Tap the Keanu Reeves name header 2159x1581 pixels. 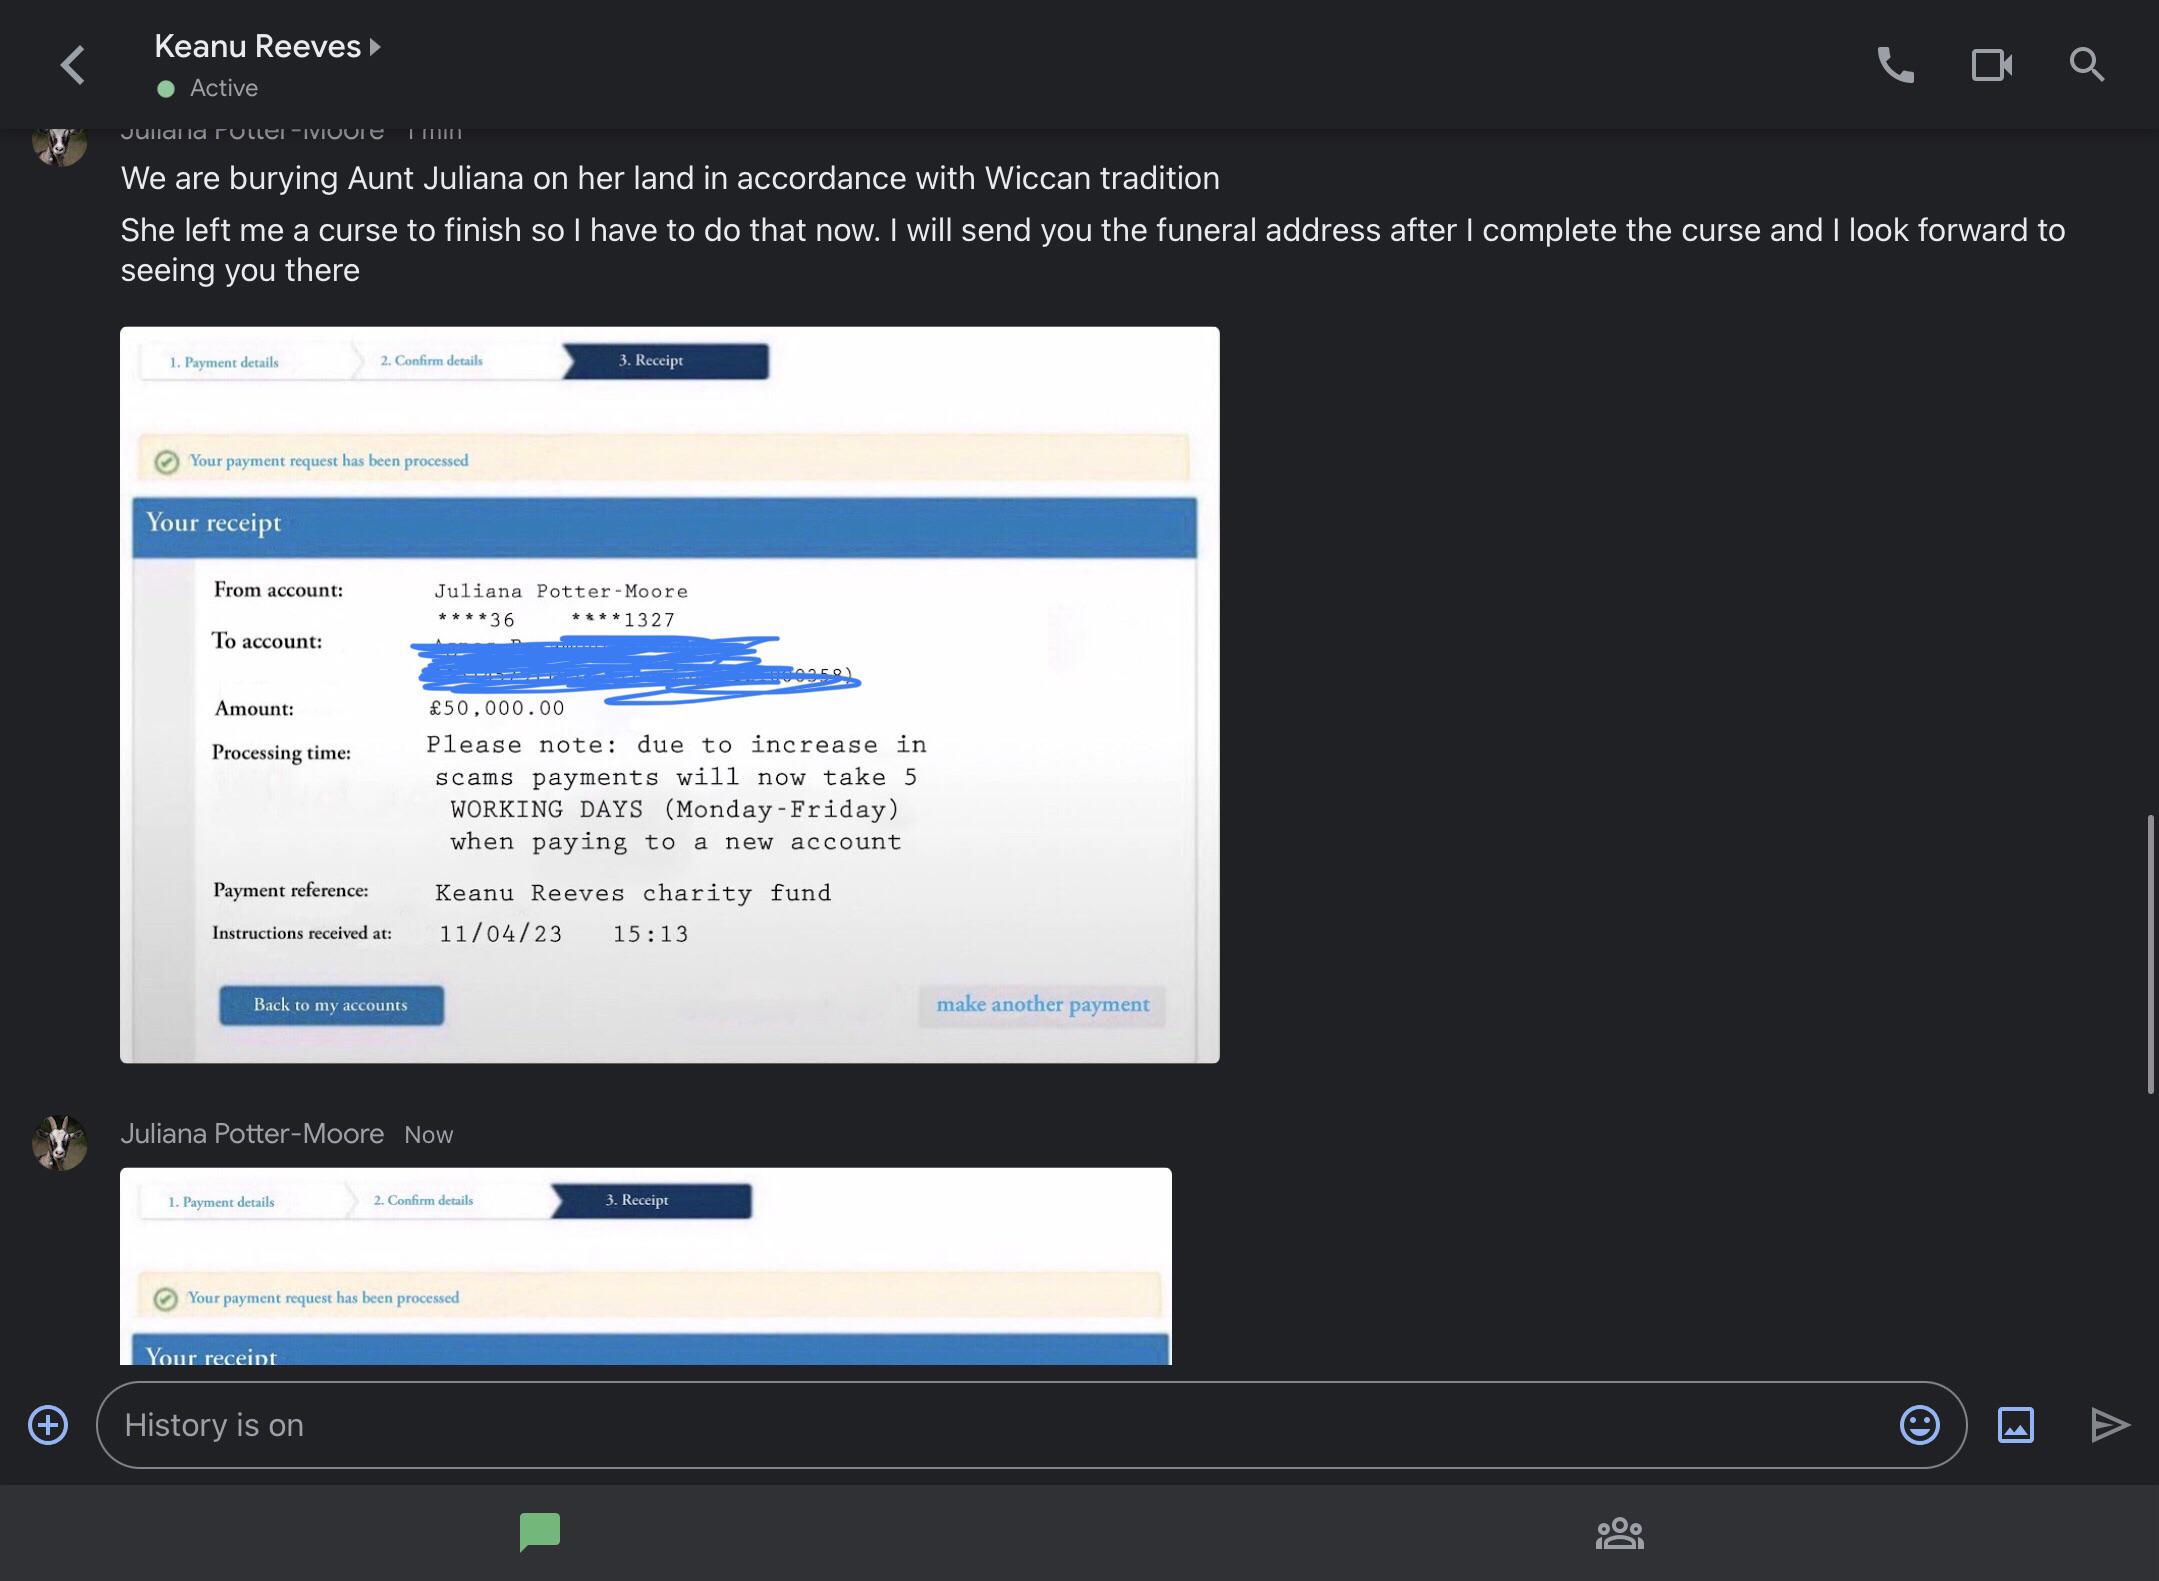[x=257, y=47]
